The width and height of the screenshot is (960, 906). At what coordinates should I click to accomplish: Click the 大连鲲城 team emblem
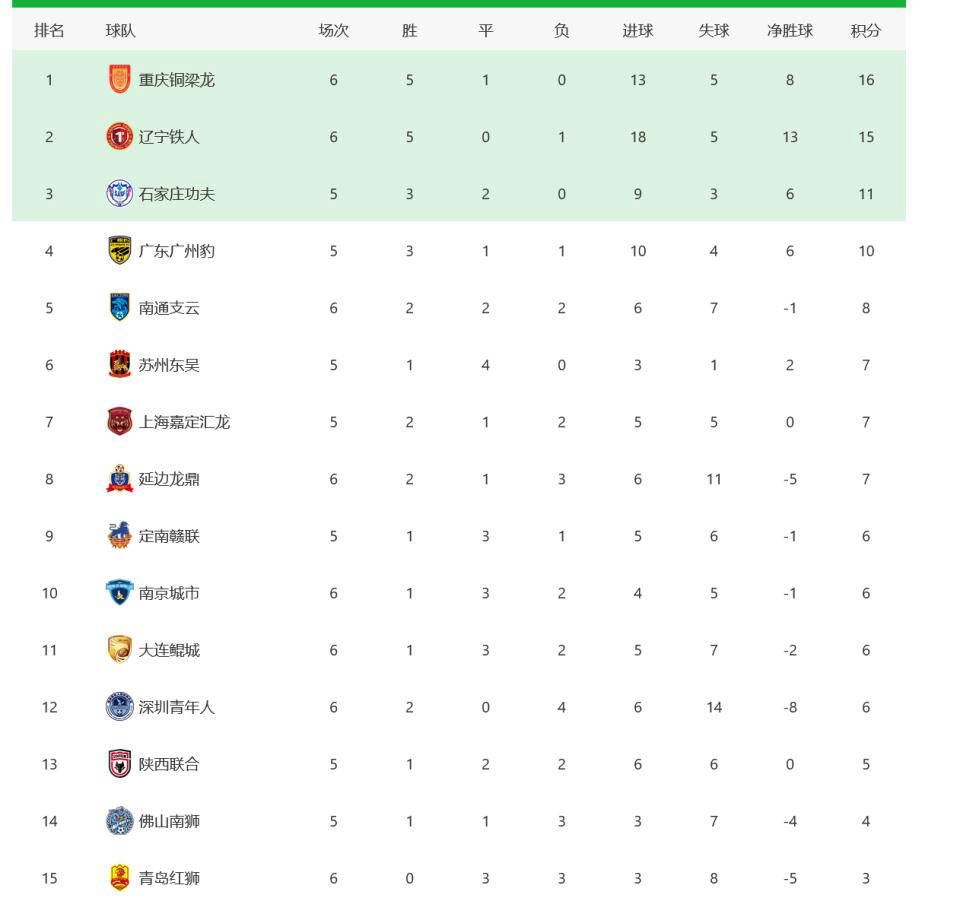[x=119, y=650]
